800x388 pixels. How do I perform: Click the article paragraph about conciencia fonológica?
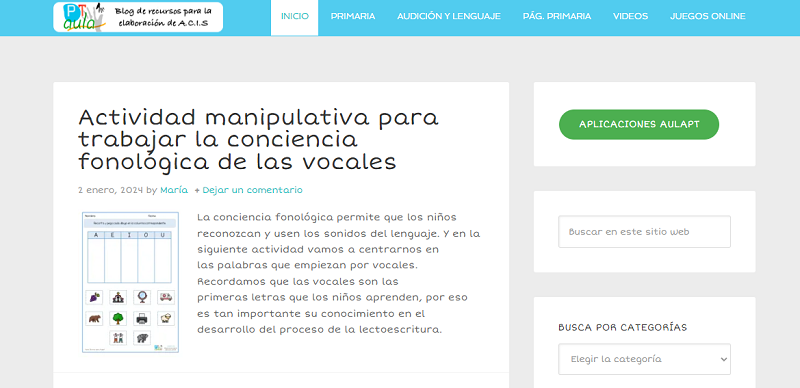click(x=339, y=274)
